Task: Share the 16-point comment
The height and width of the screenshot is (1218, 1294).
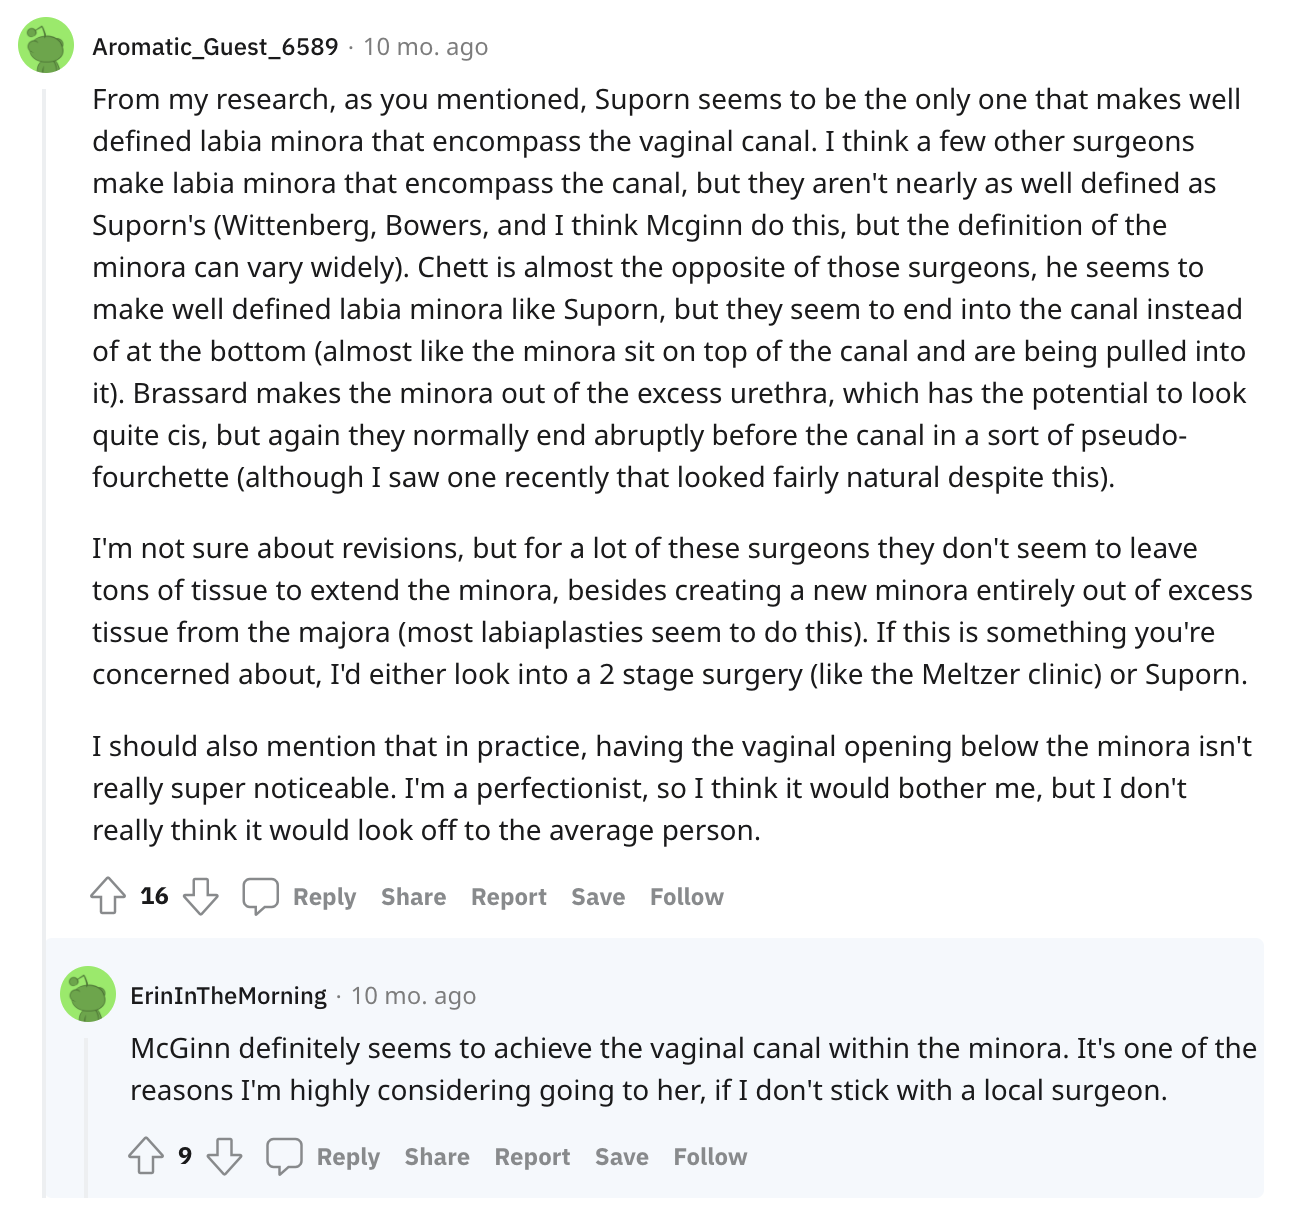Action: [413, 897]
